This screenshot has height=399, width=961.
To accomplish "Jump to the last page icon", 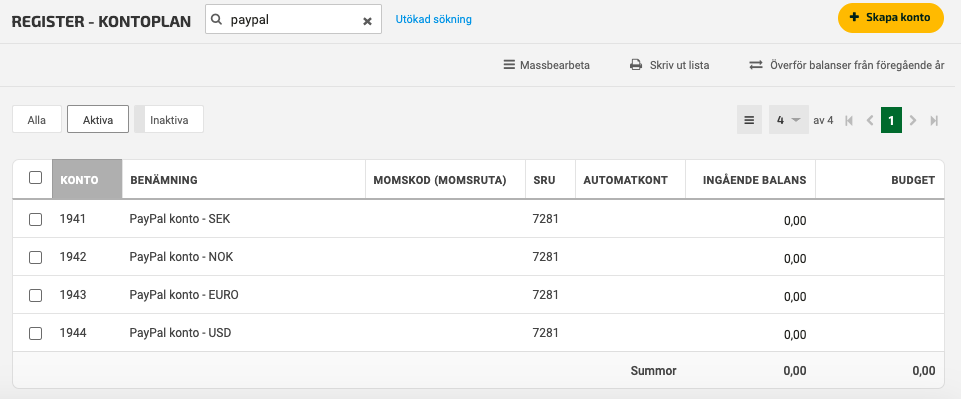I will tap(934, 121).
